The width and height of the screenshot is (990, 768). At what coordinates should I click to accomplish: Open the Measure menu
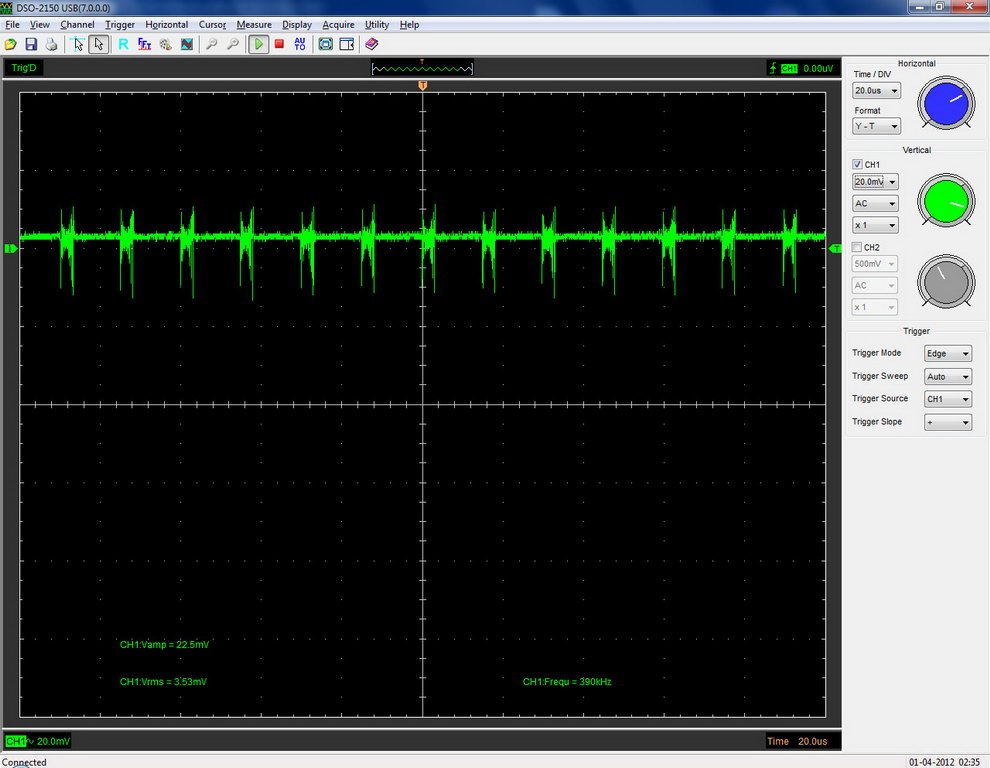point(254,24)
